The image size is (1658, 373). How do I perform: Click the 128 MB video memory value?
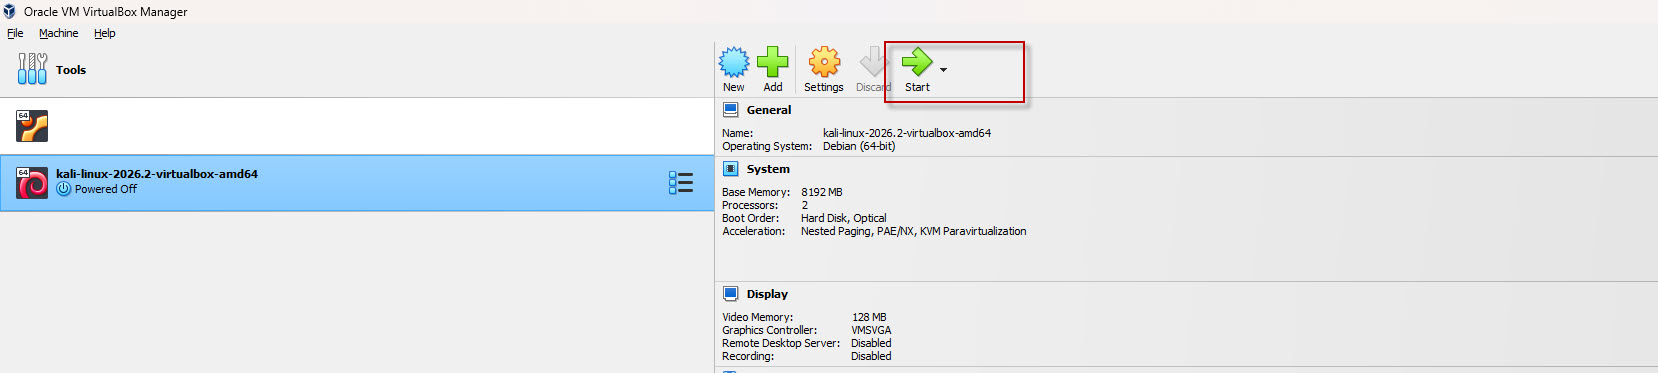(x=869, y=317)
